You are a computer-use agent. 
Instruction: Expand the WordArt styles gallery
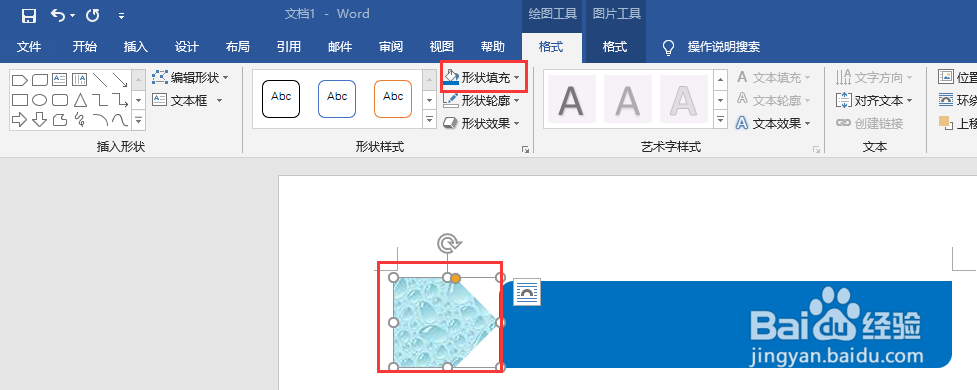pos(720,119)
